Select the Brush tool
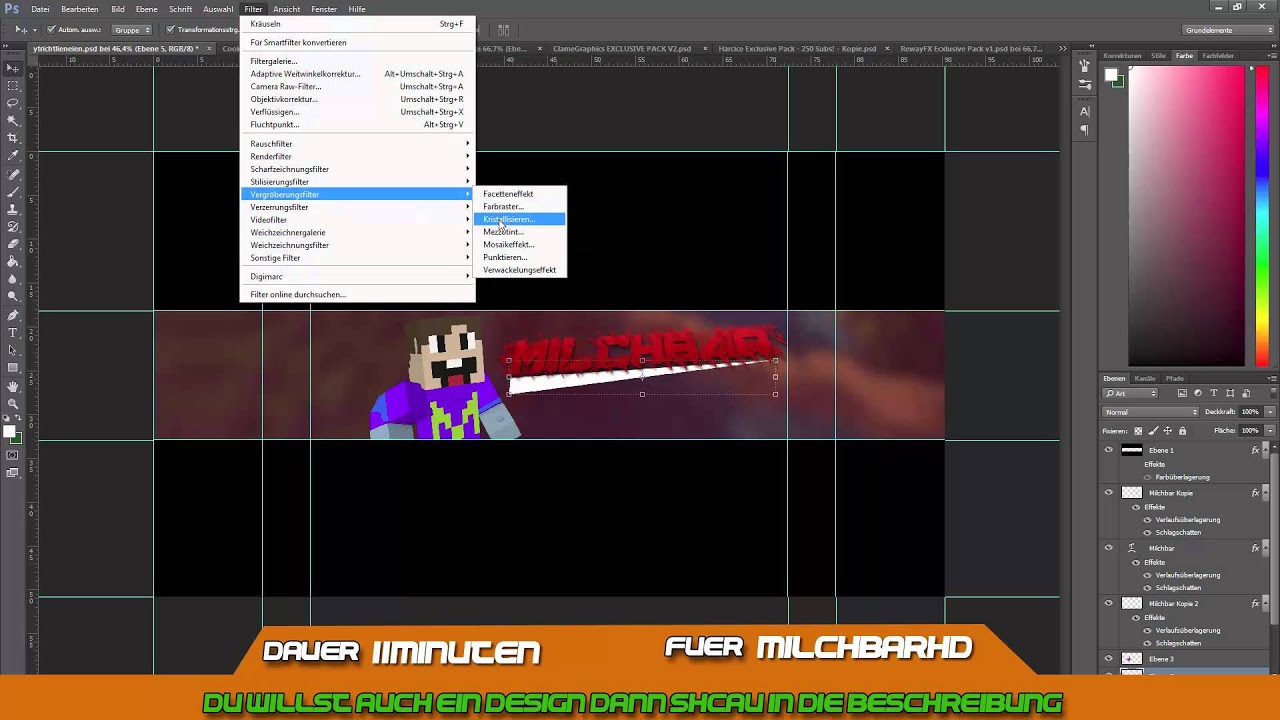1280x720 pixels. click(12, 191)
